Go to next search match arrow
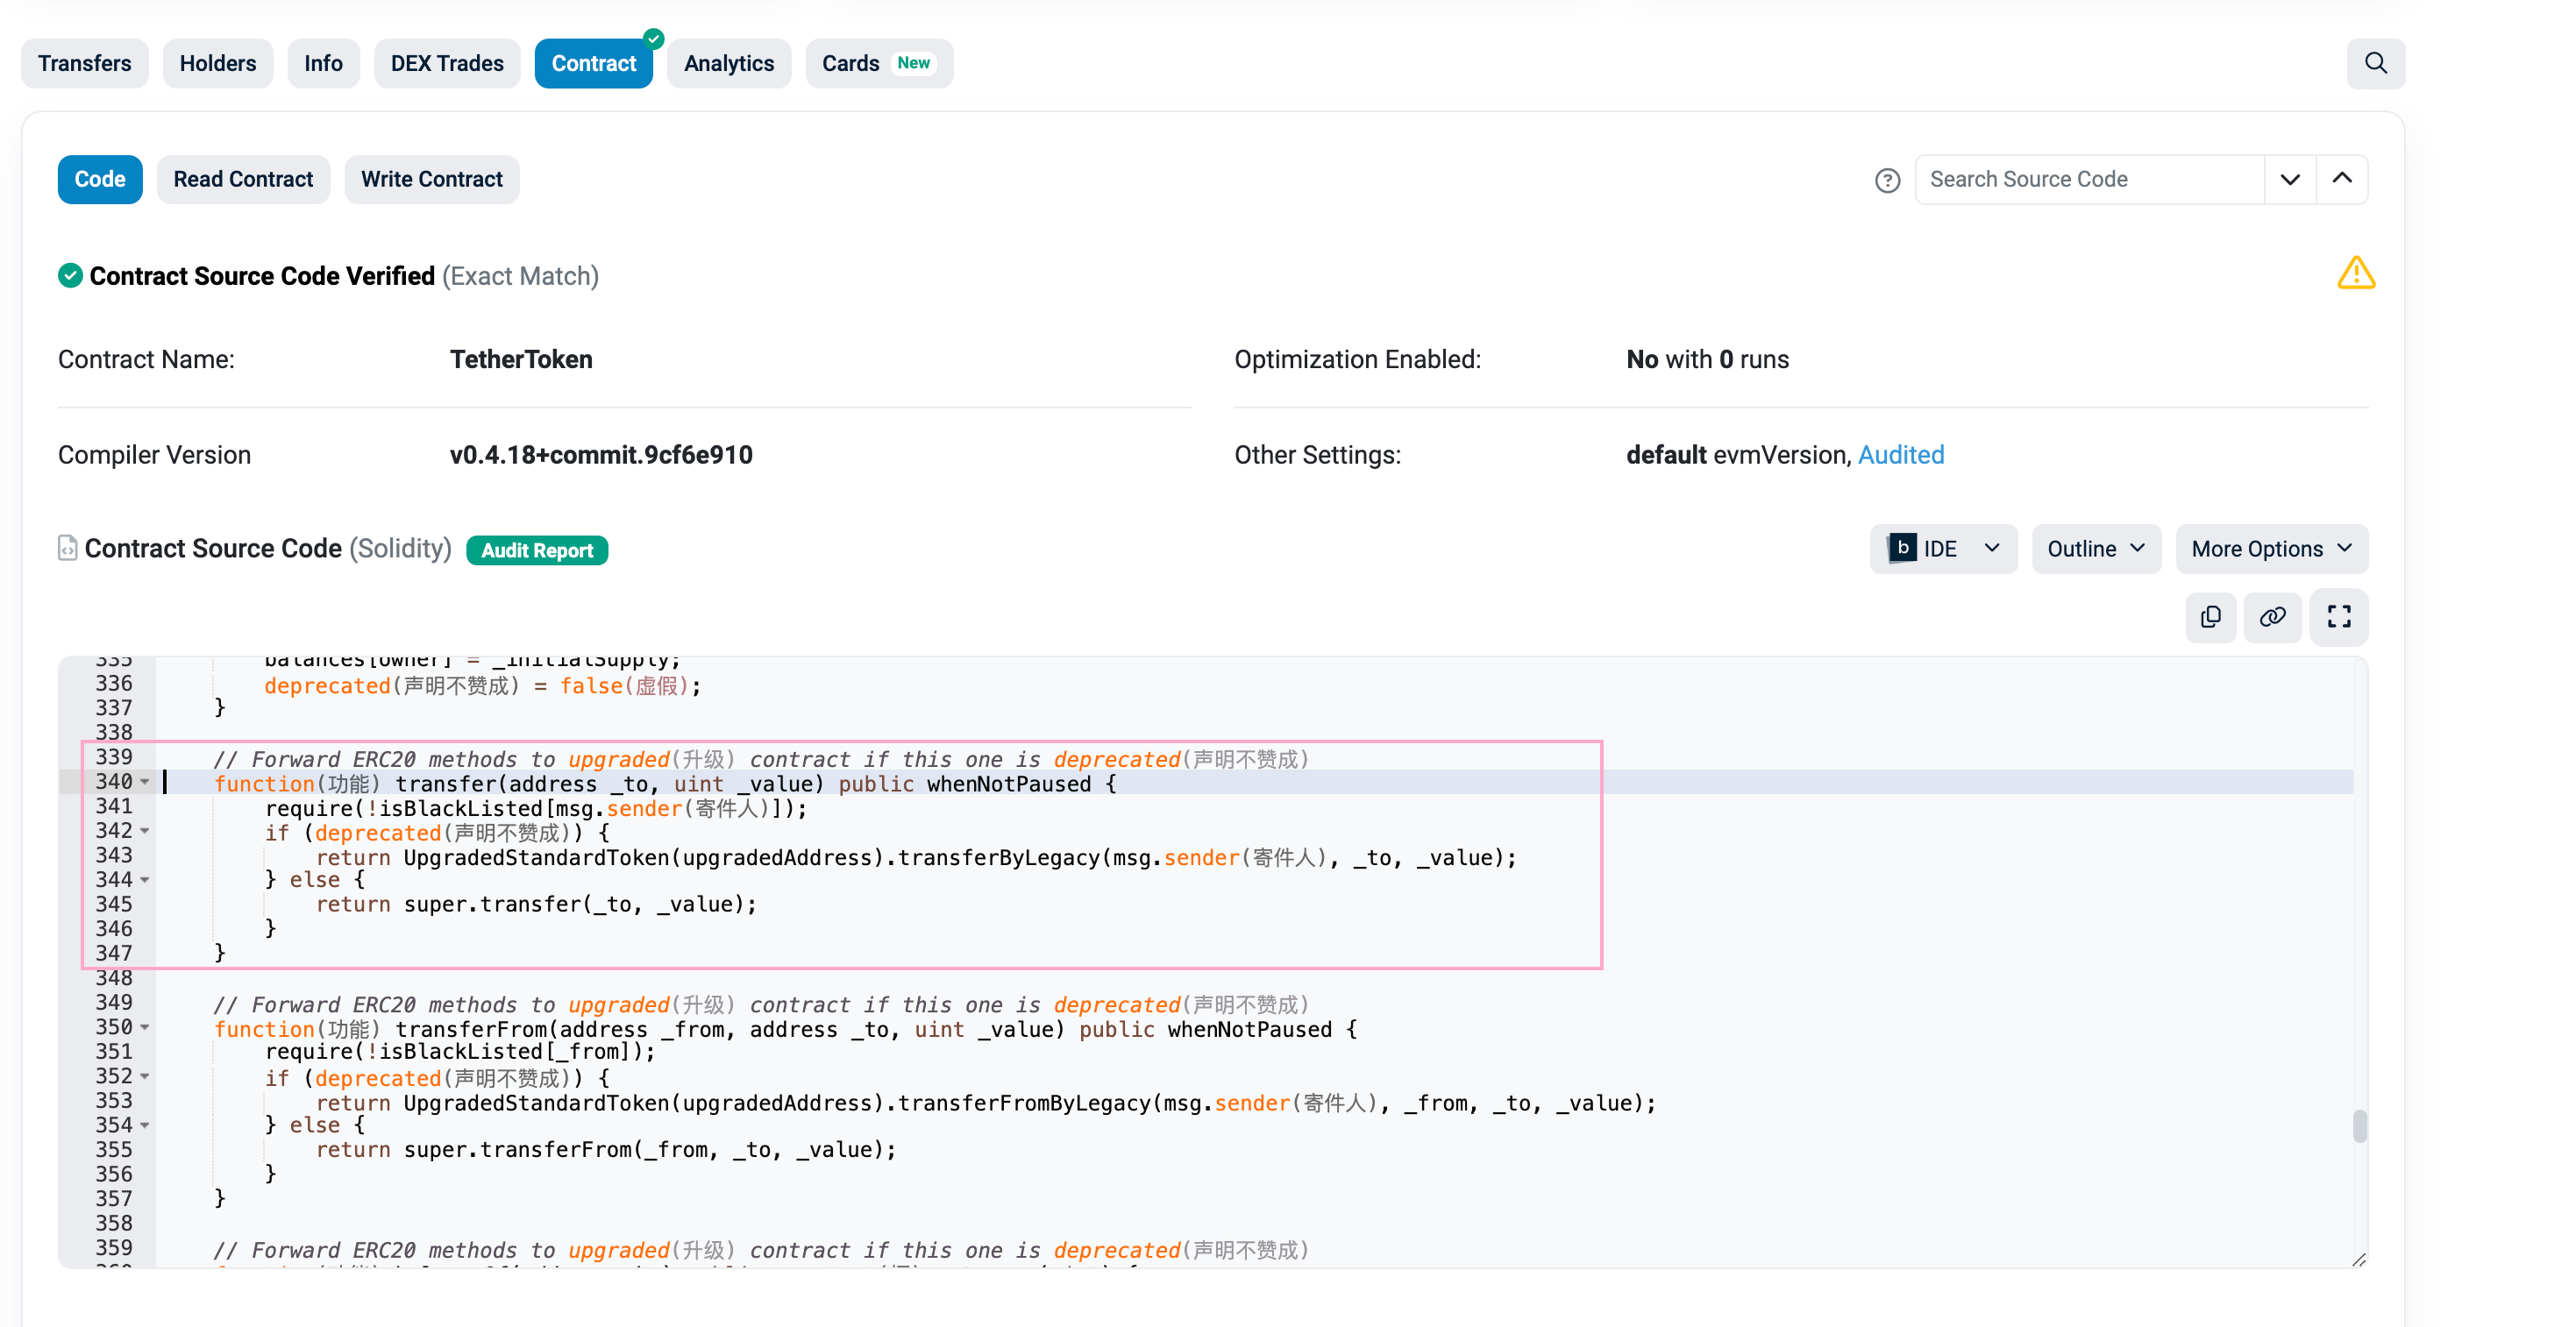This screenshot has width=2576, height=1327. [x=2289, y=179]
